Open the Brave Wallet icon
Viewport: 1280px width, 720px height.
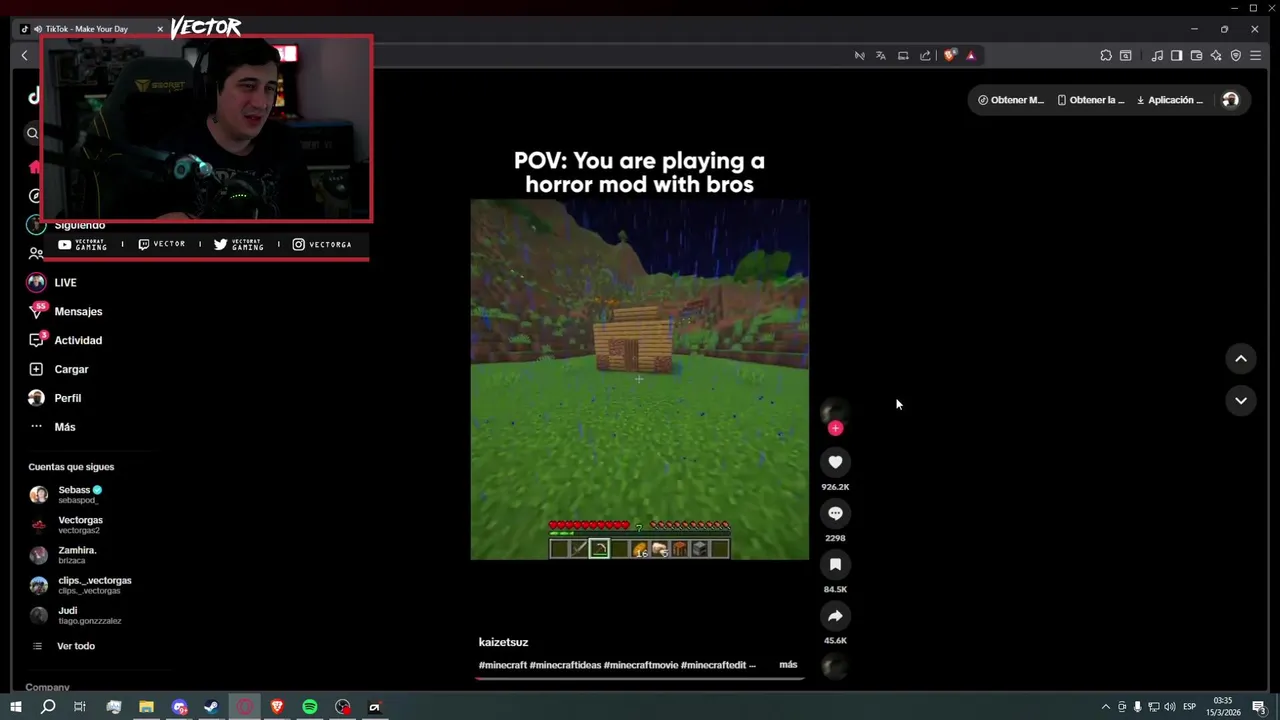[1197, 56]
